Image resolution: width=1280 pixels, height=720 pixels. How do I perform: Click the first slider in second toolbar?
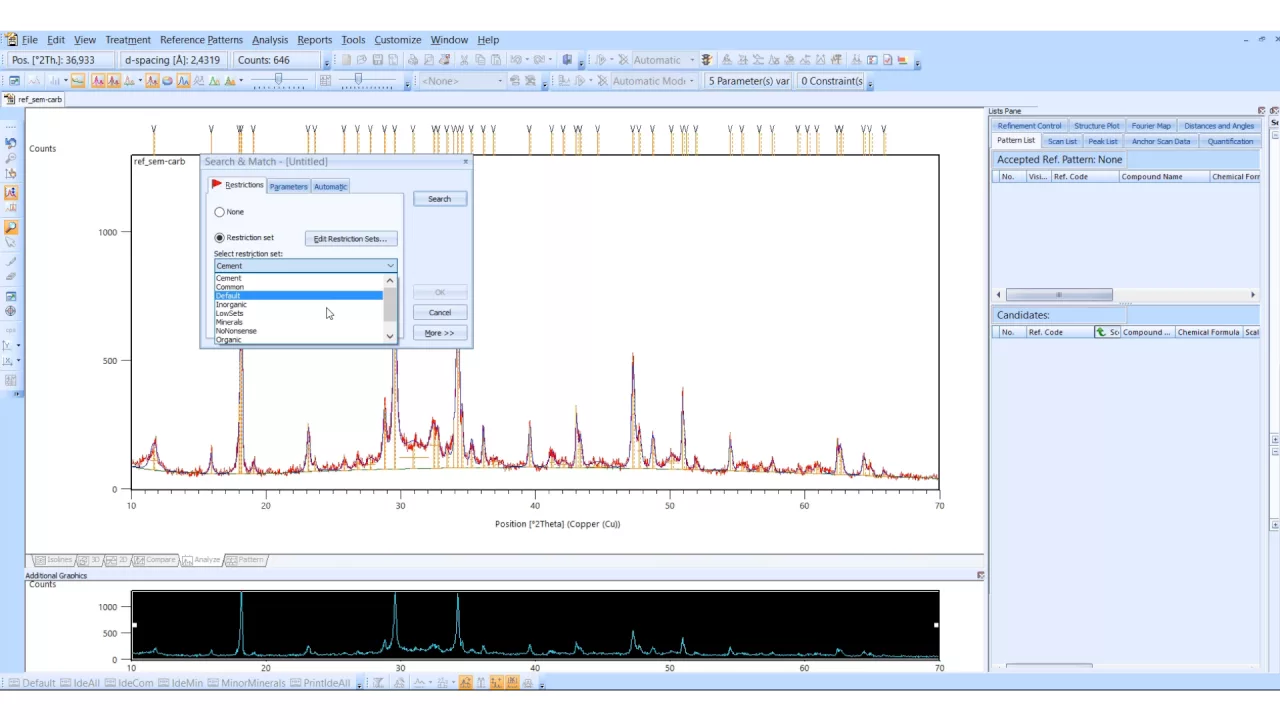[279, 81]
